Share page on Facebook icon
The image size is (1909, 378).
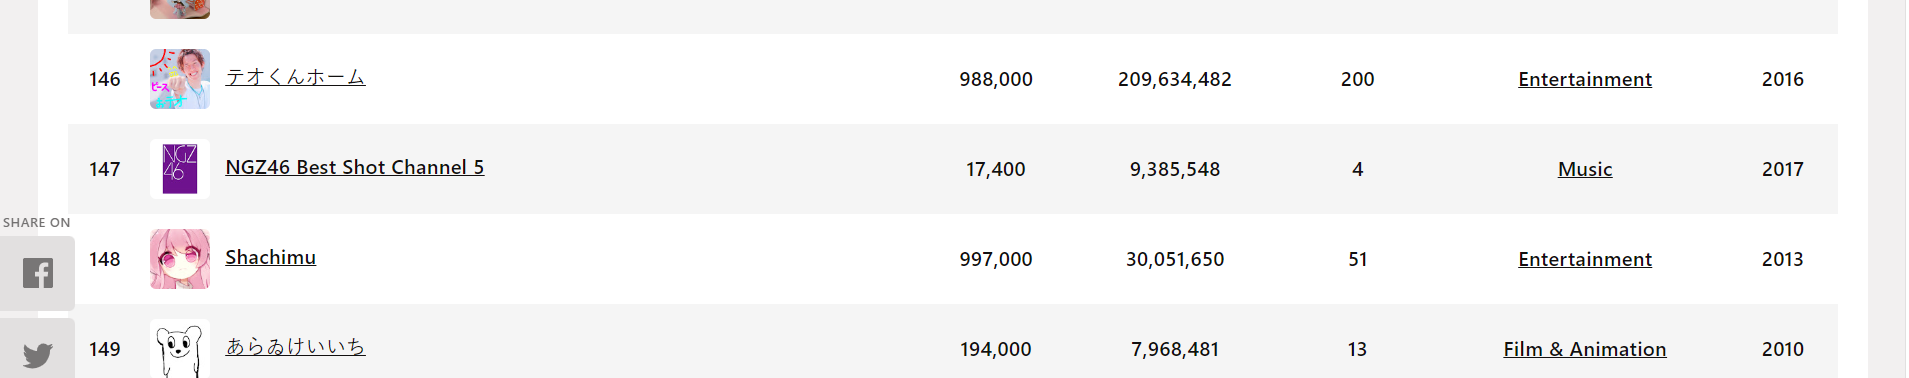pos(37,273)
